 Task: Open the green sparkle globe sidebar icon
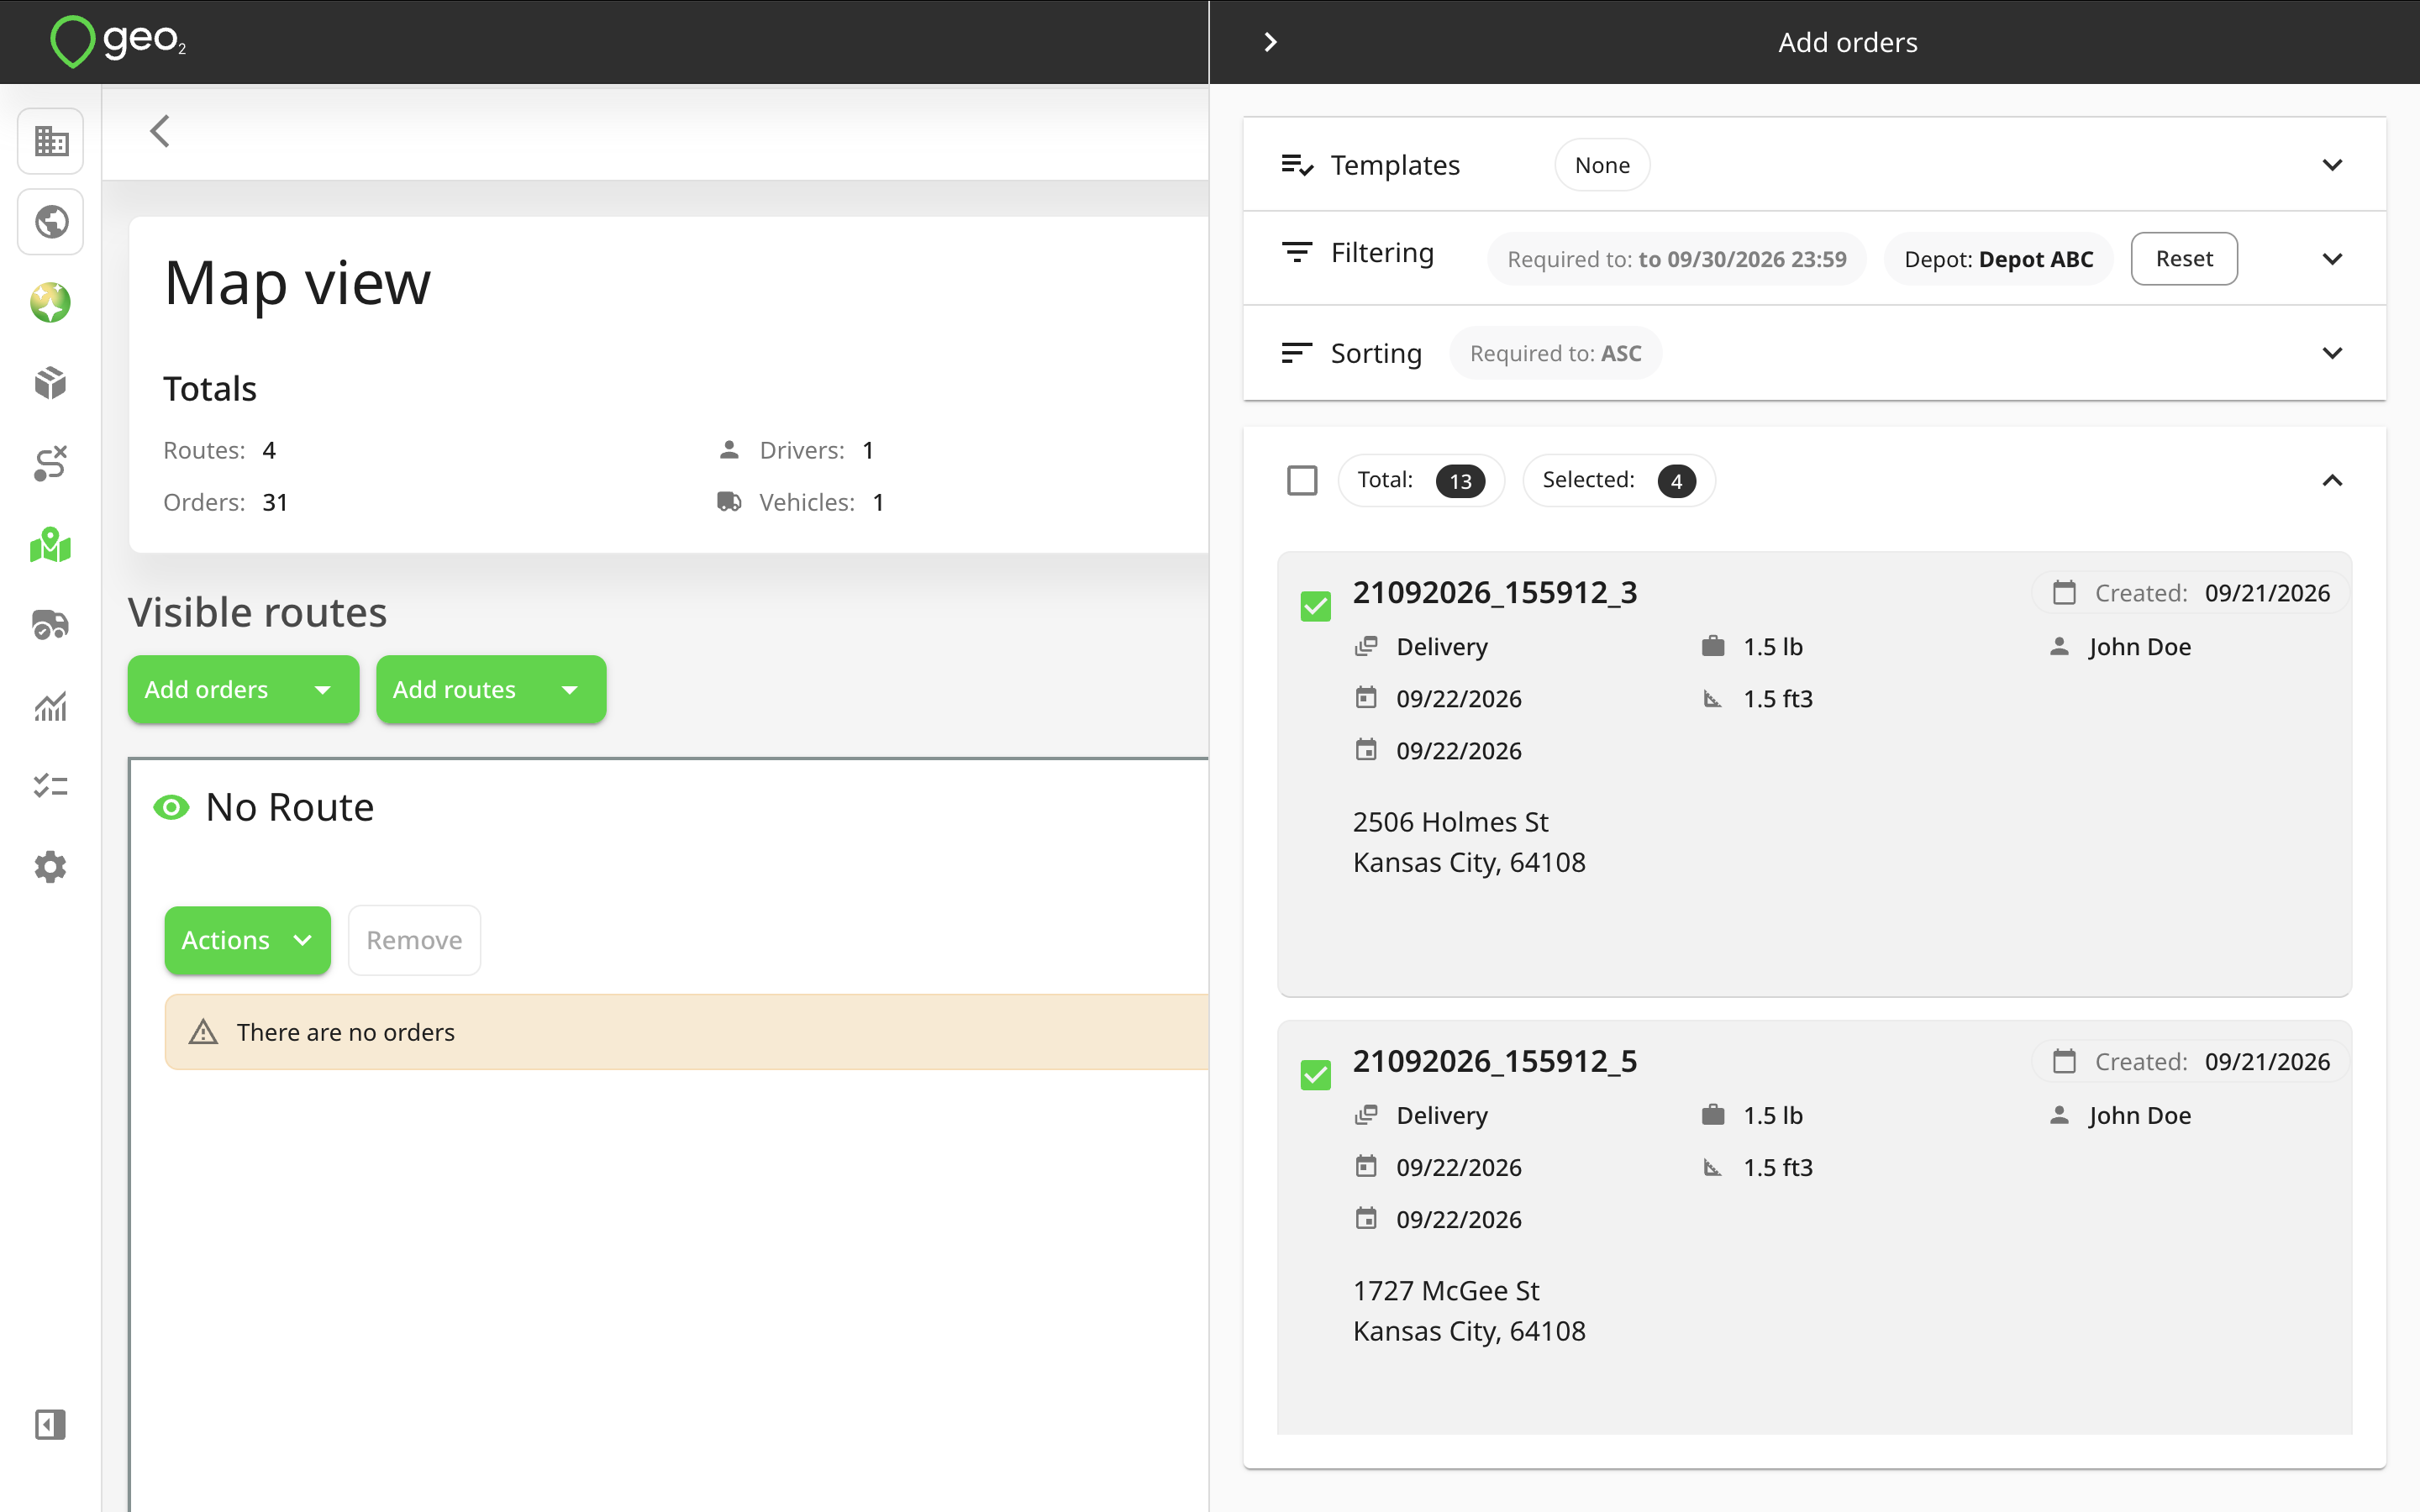tap(51, 302)
